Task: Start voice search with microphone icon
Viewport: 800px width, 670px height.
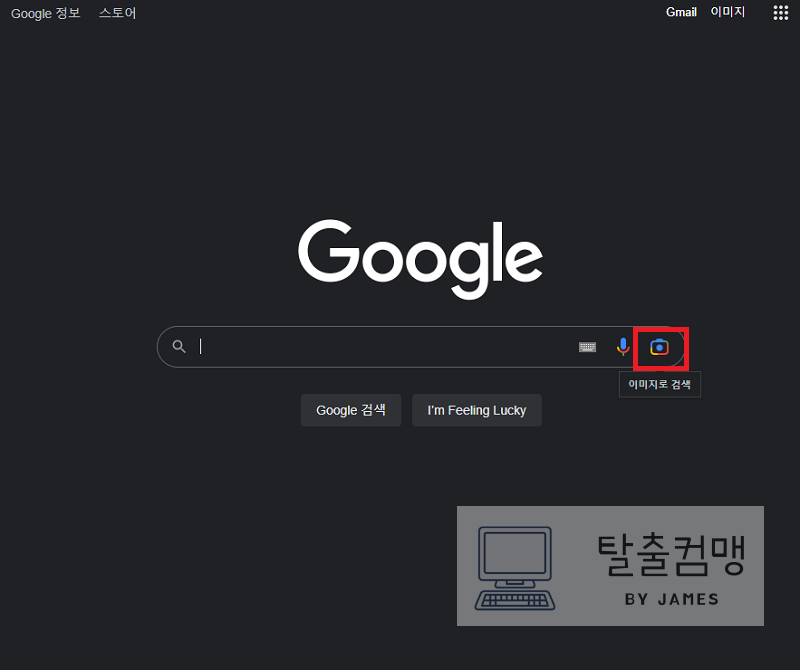Action: (623, 347)
